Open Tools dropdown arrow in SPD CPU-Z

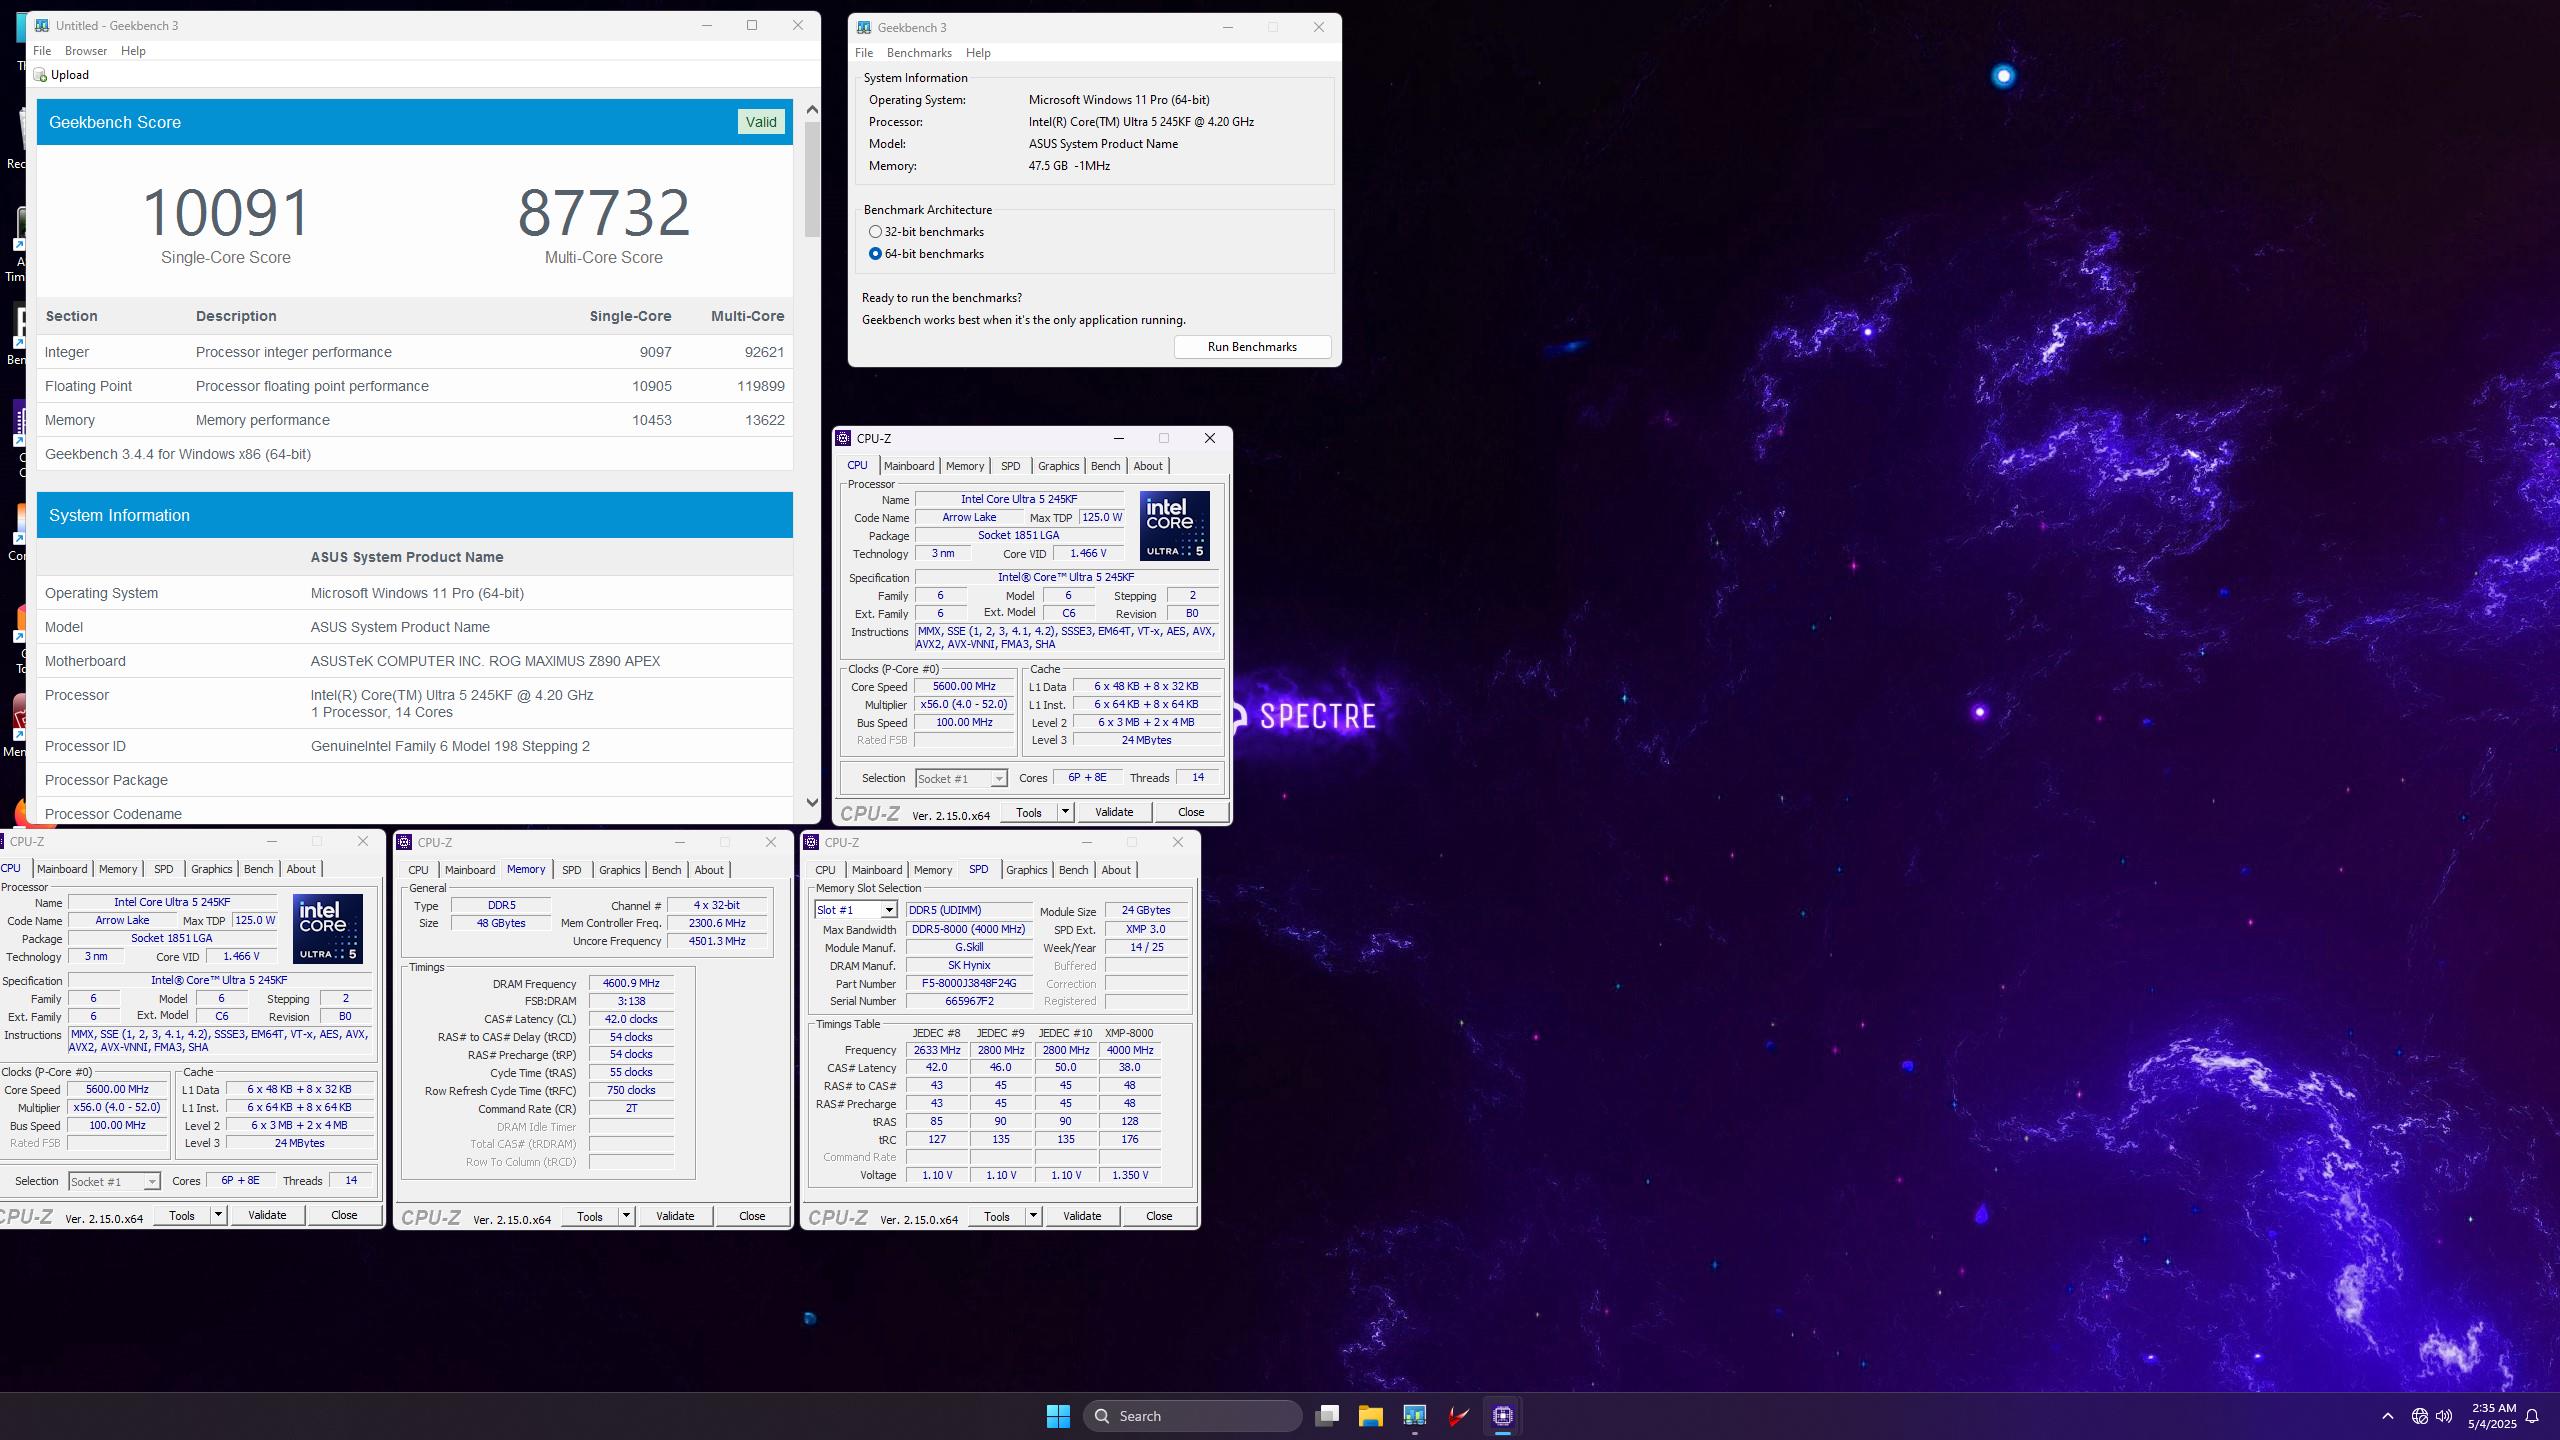click(1033, 1216)
